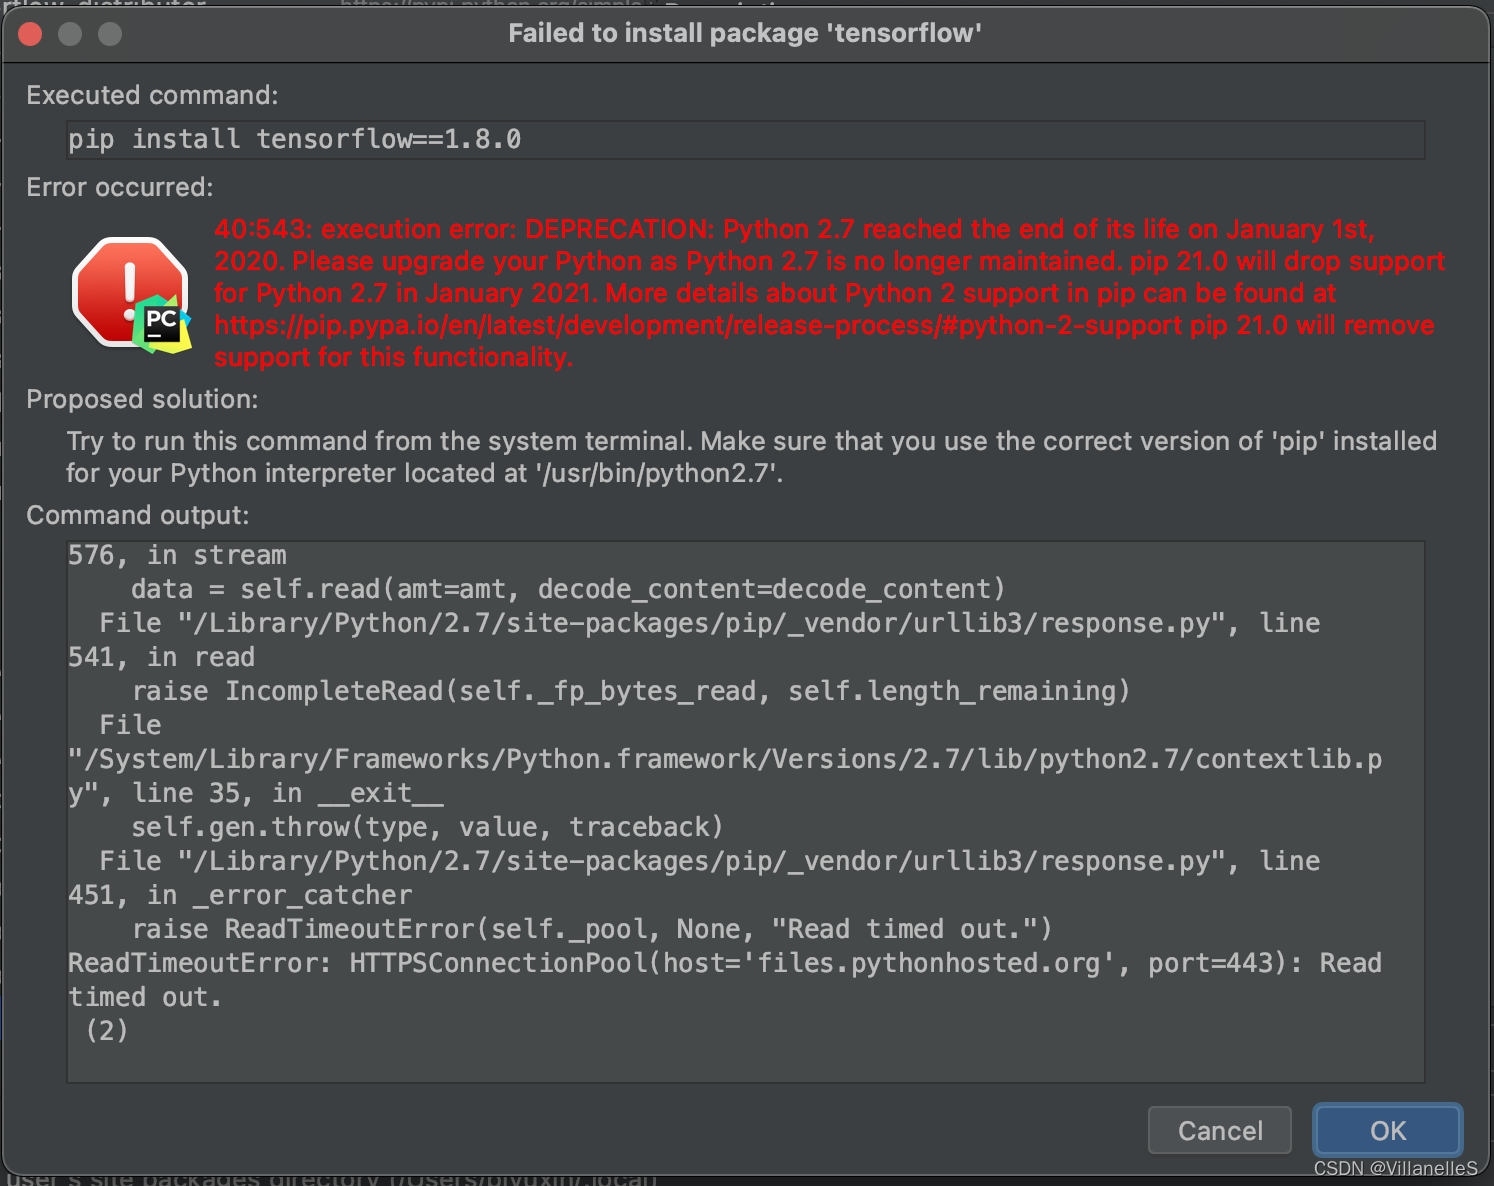Click the pip.pypa.io release-process URL
Viewport: 1494px width, 1186px height.
click(698, 325)
